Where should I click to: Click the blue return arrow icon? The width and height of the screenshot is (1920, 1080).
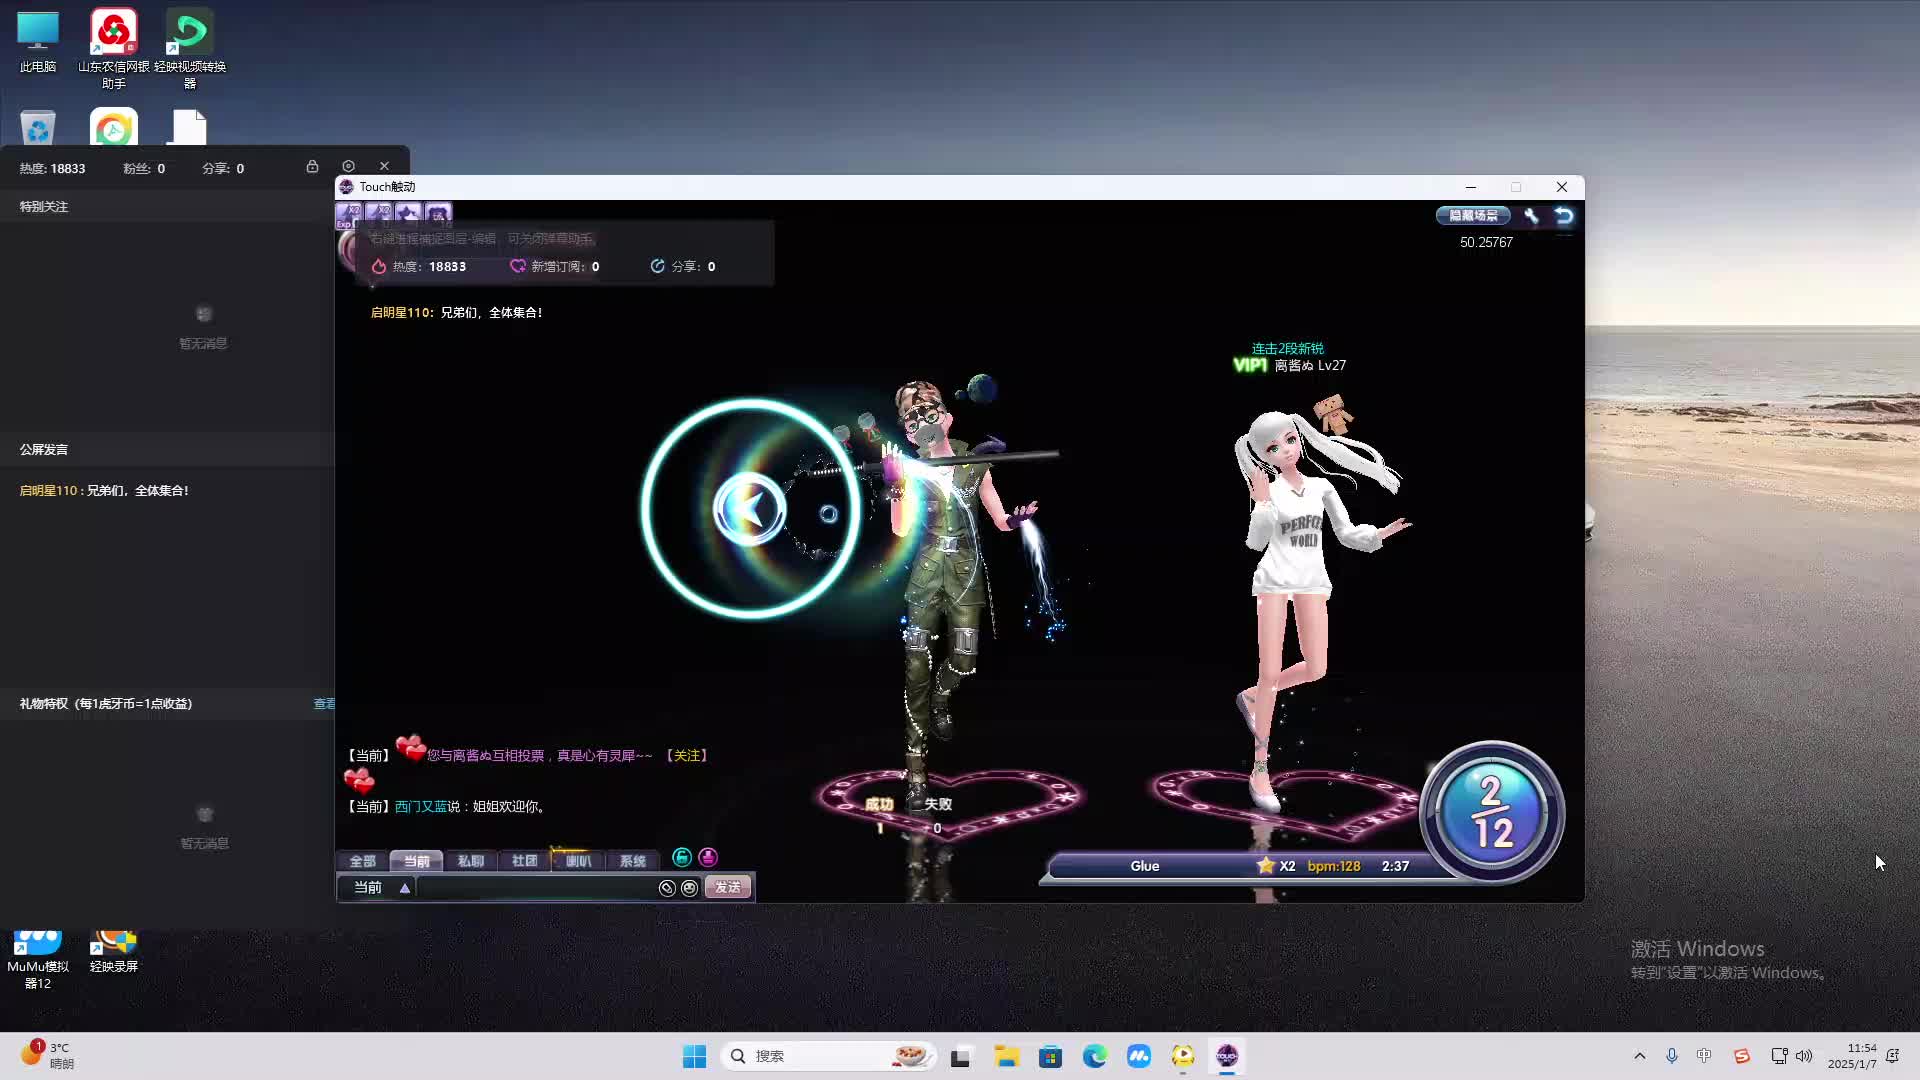1564,216
